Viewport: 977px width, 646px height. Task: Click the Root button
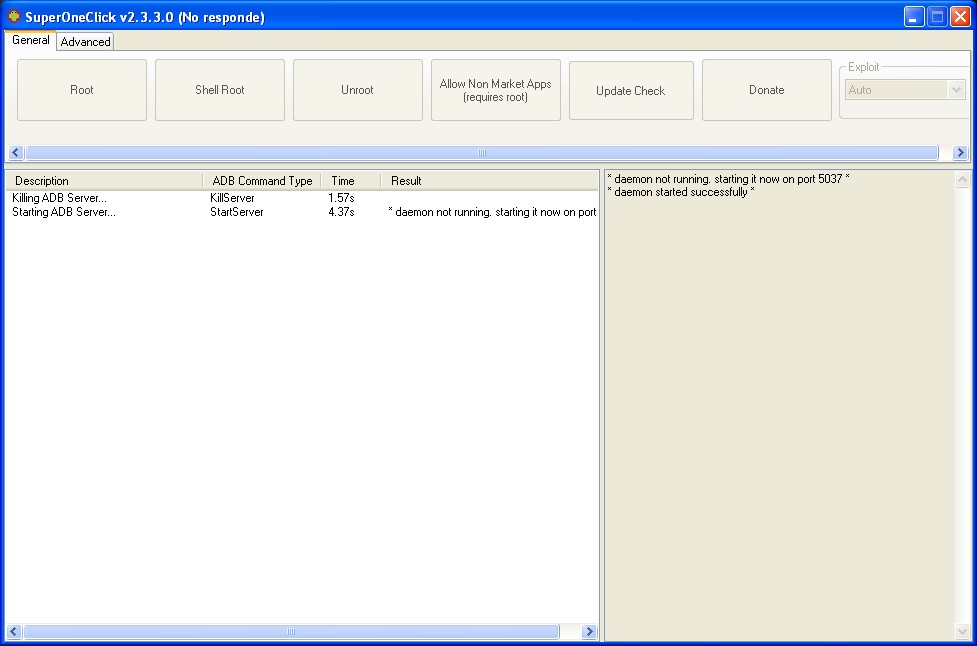[82, 90]
